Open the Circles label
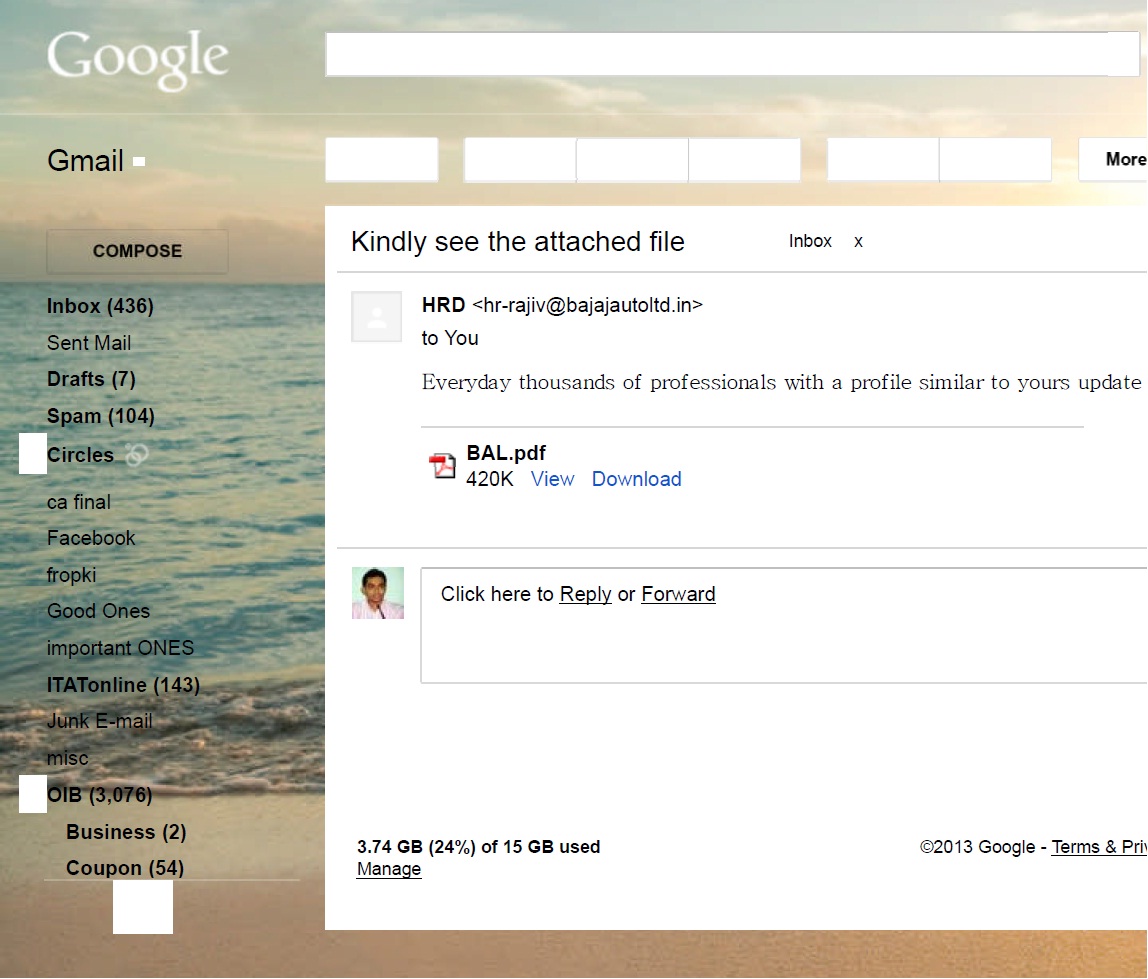The height and width of the screenshot is (979, 1148). coord(81,455)
